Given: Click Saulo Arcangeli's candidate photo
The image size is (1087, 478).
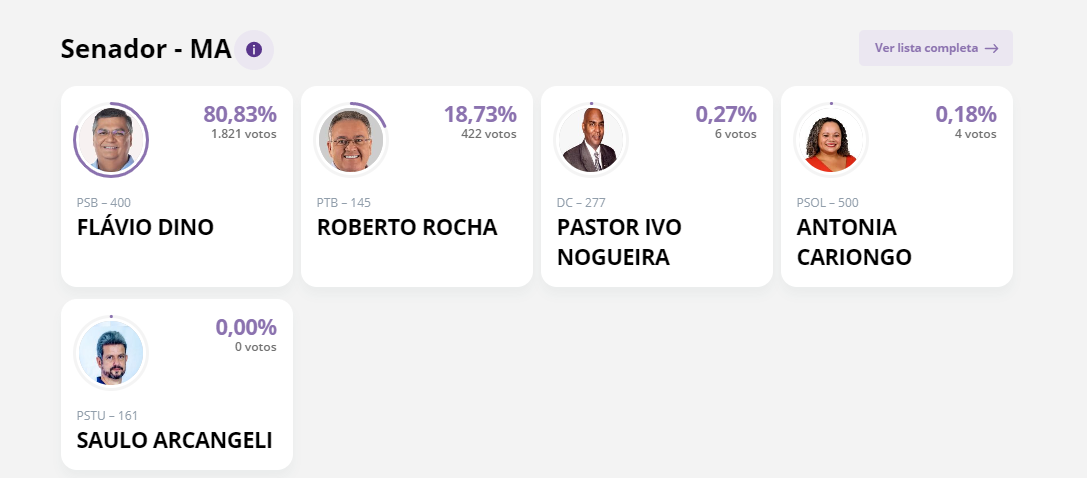Looking at the screenshot, I should tap(111, 352).
